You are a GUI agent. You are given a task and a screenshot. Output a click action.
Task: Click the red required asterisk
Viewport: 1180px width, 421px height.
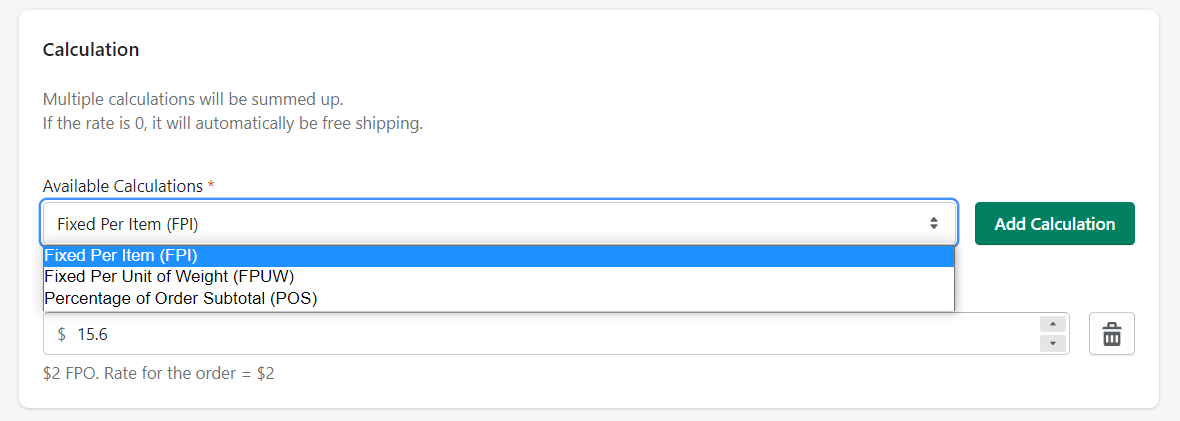coord(211,185)
